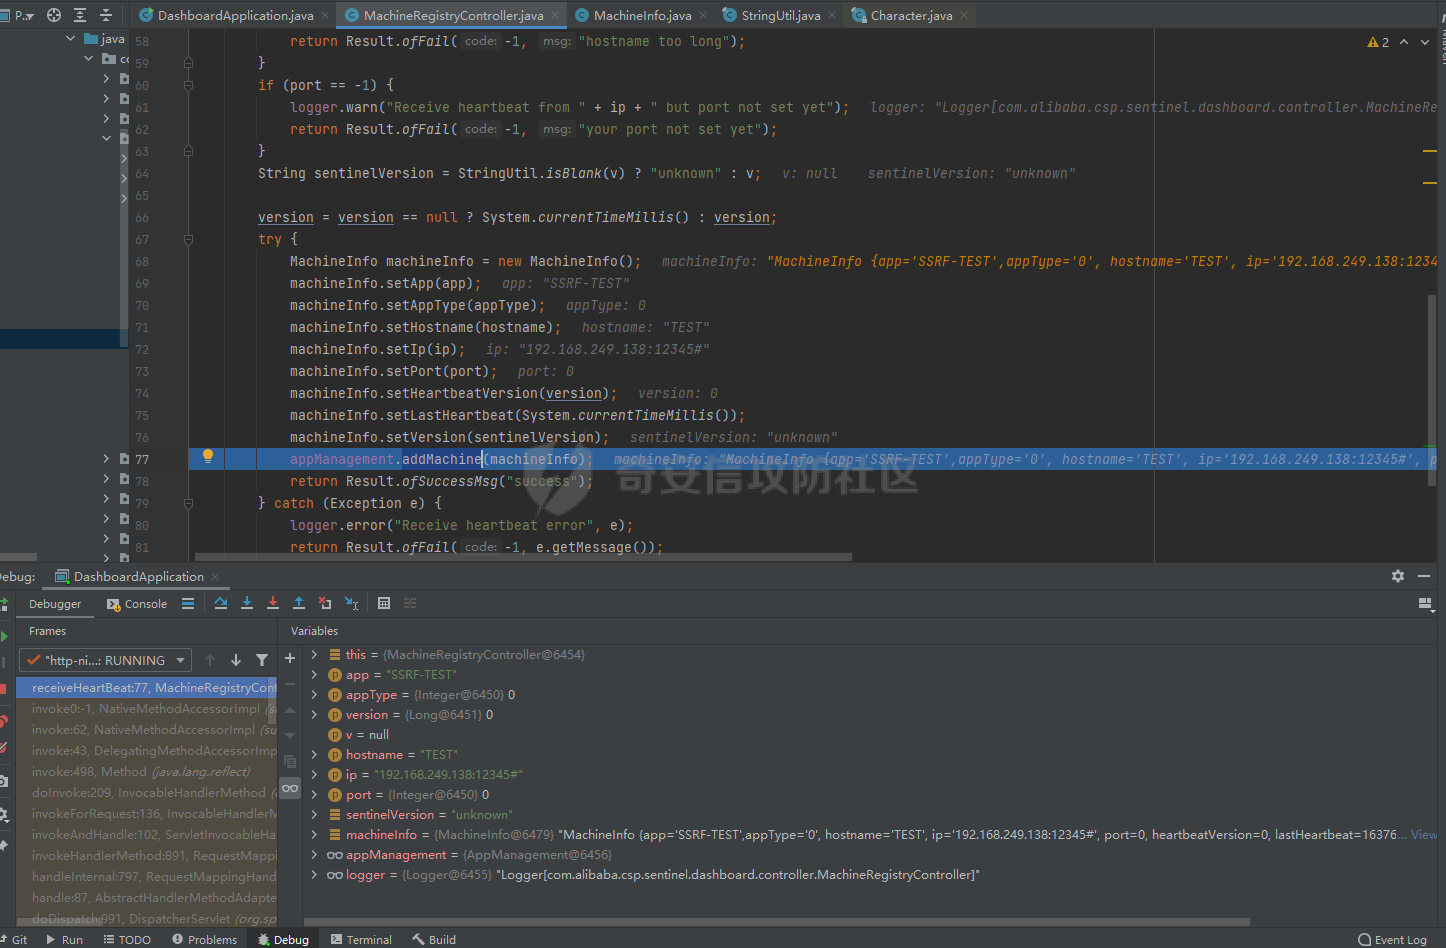Open the Event Log
This screenshot has width=1446, height=948.
[x=1393, y=939]
